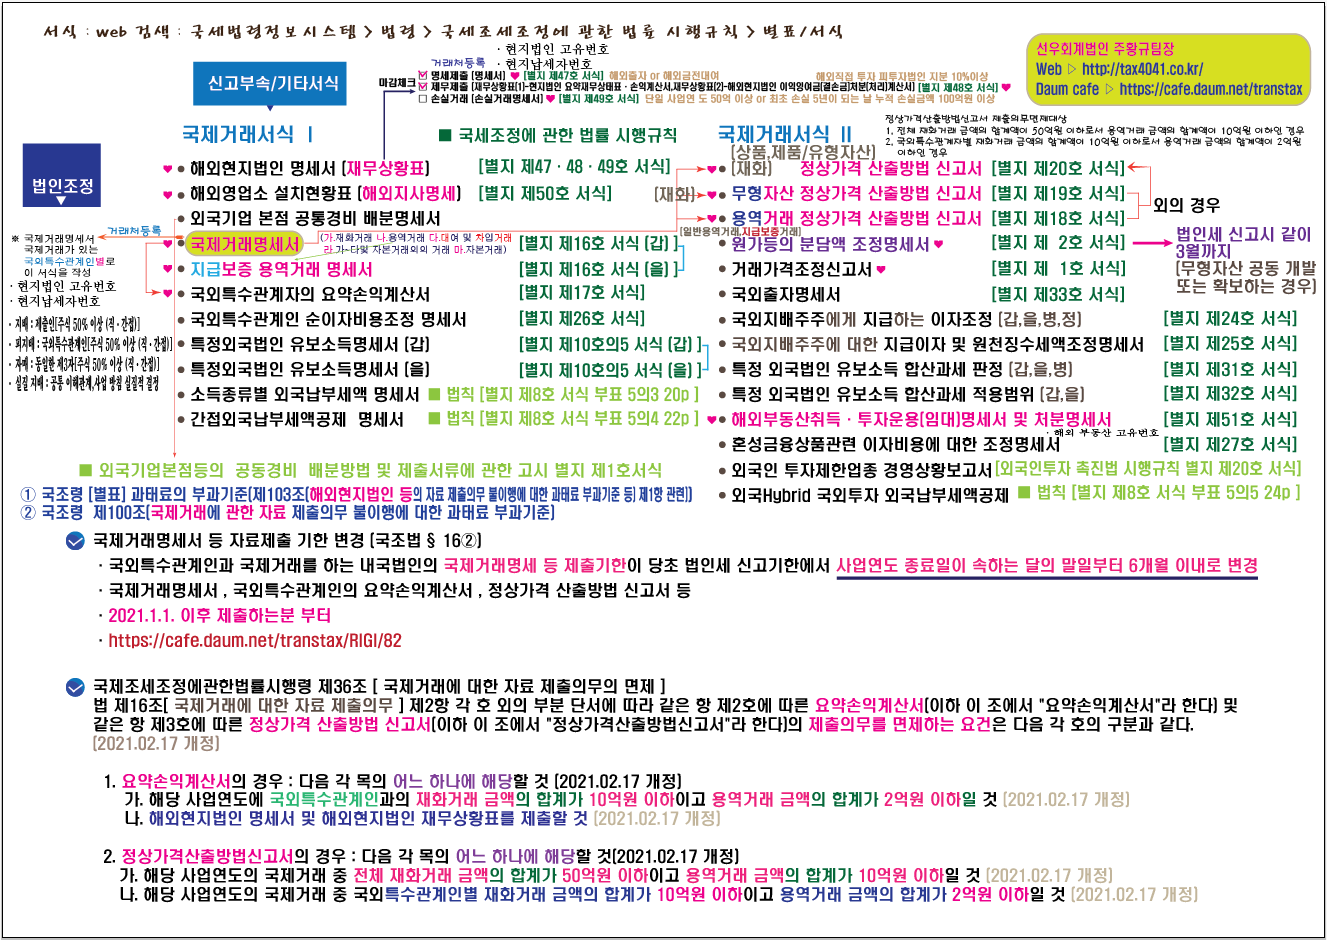This screenshot has height=940, width=1327.
Task: Click blue check icon beside 자료제출 기한 변경
Action: pyautogui.click(x=75, y=541)
